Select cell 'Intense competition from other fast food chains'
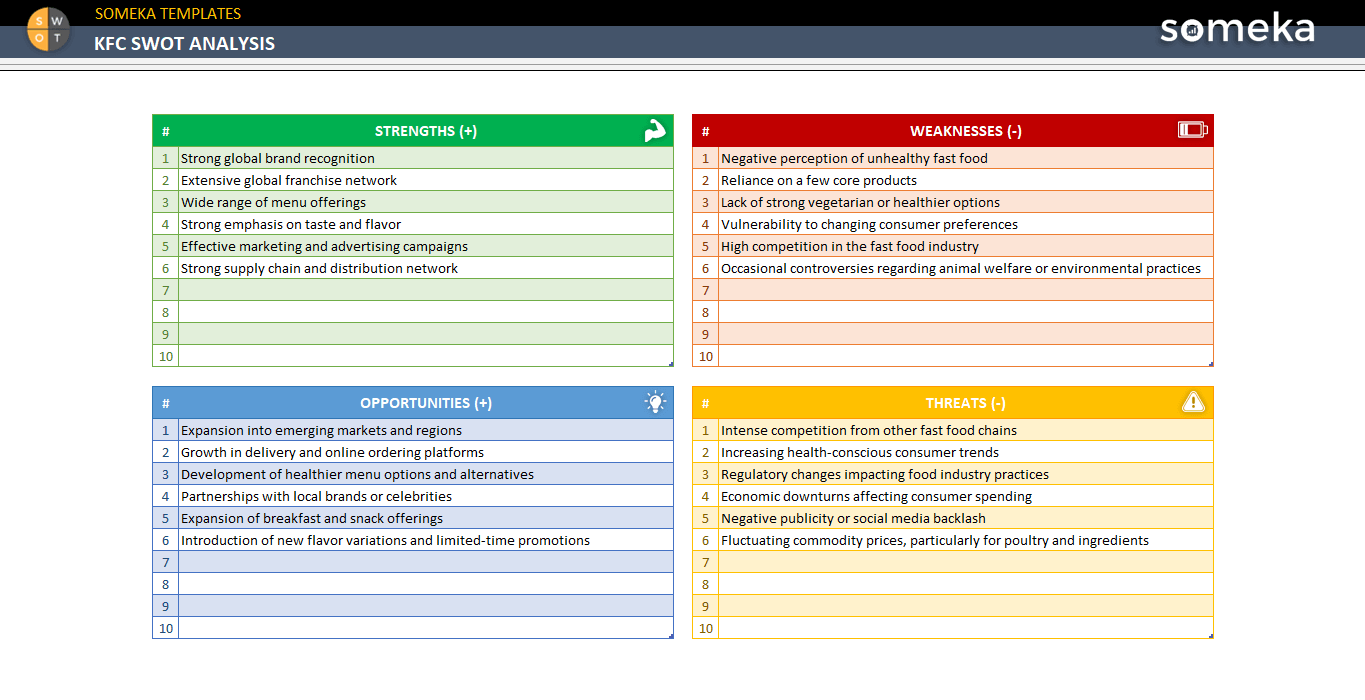 pyautogui.click(x=966, y=430)
